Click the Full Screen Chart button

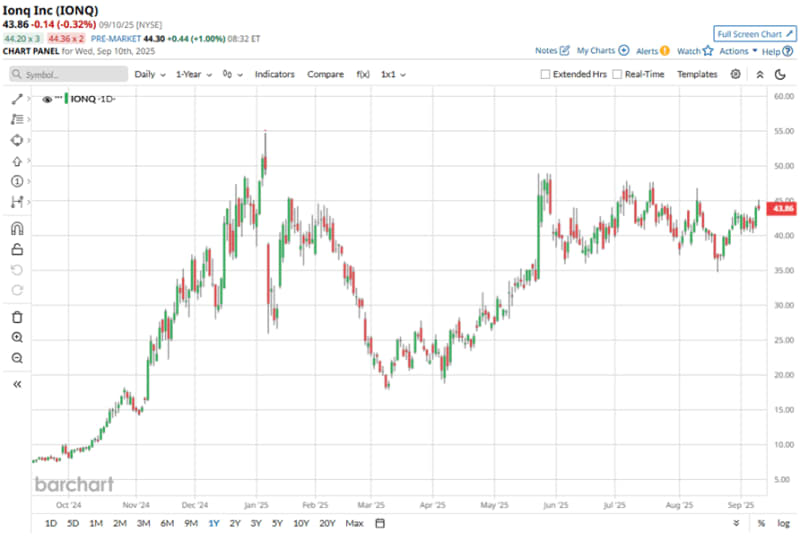click(x=755, y=33)
